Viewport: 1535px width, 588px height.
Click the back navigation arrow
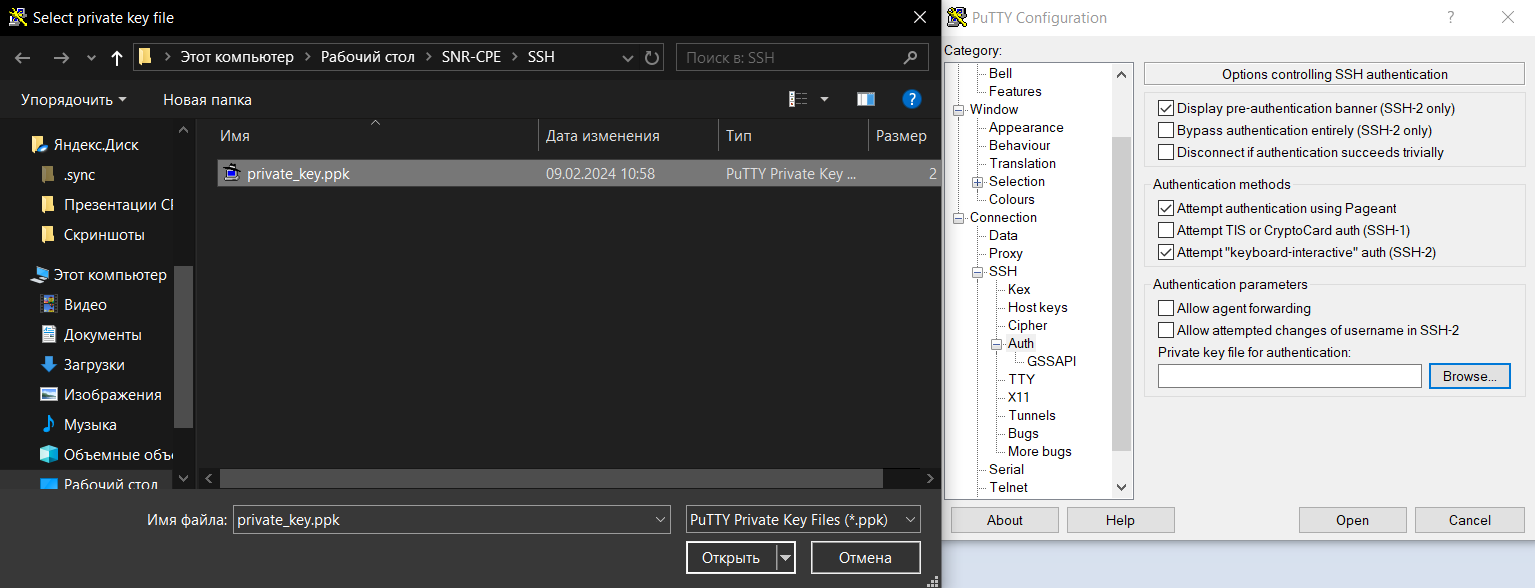tap(22, 58)
